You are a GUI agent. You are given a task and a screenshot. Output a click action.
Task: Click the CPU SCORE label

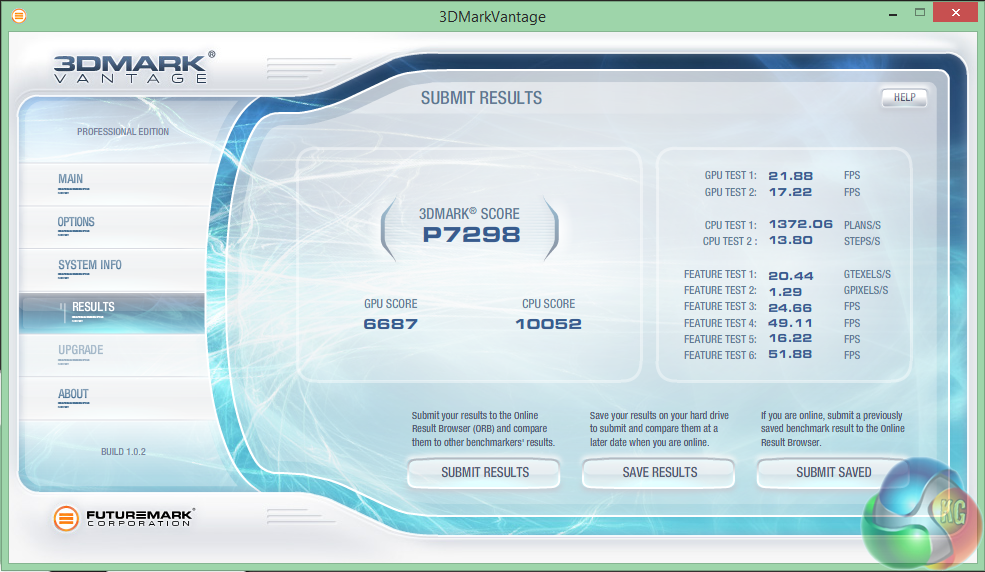548,304
